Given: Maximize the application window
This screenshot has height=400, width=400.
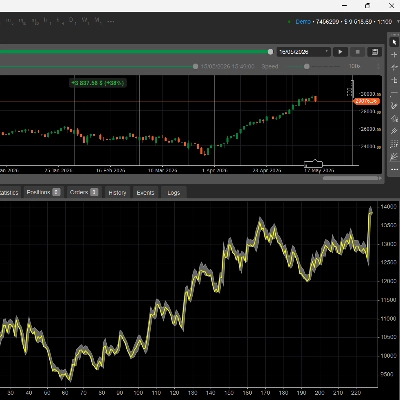Looking at the screenshot, I should tap(367, 6).
